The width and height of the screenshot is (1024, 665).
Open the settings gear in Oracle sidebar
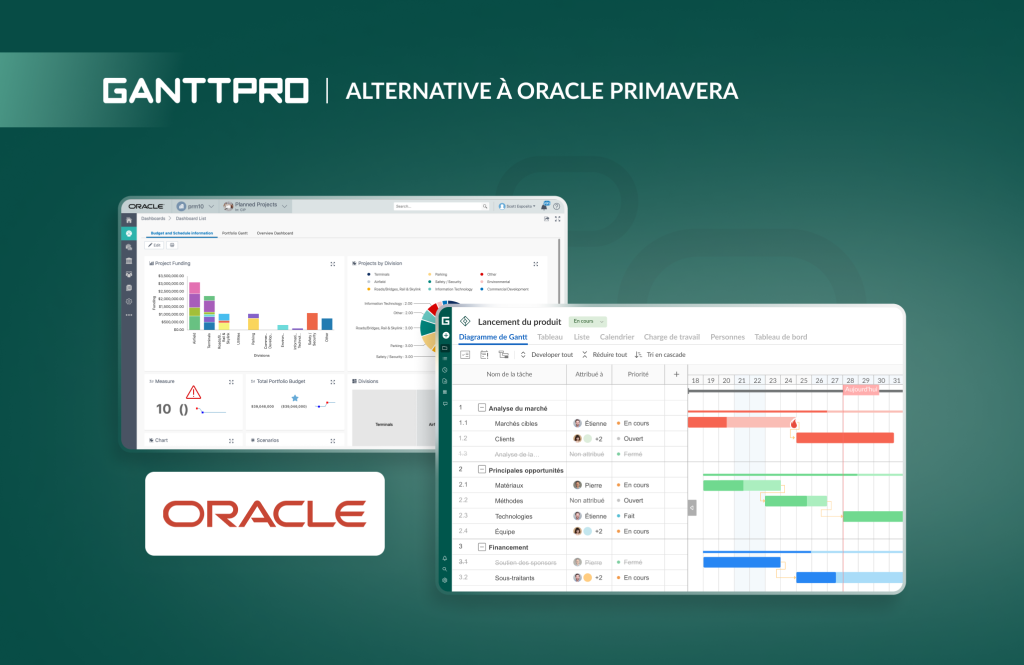(x=129, y=301)
